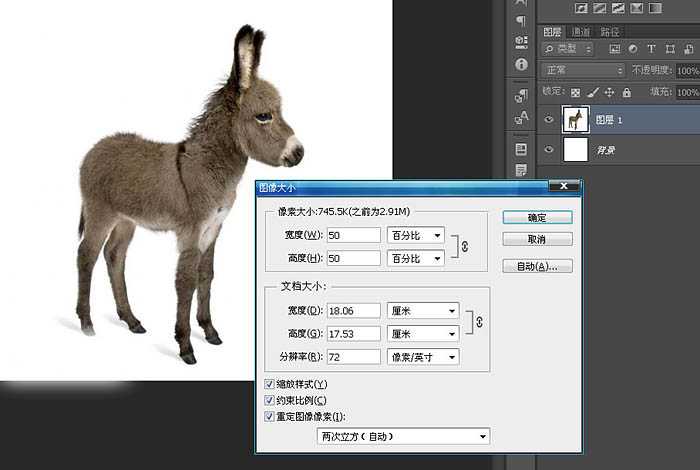Open the 两次立方 (自动) resampling dropdown
The height and width of the screenshot is (470, 700).
404,436
